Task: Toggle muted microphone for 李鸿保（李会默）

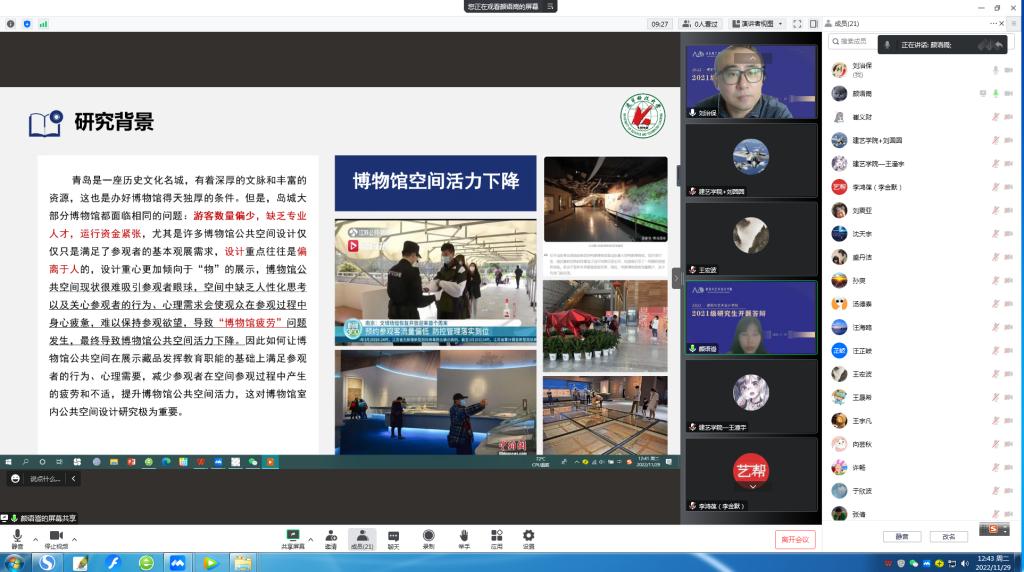Action: coord(995,187)
